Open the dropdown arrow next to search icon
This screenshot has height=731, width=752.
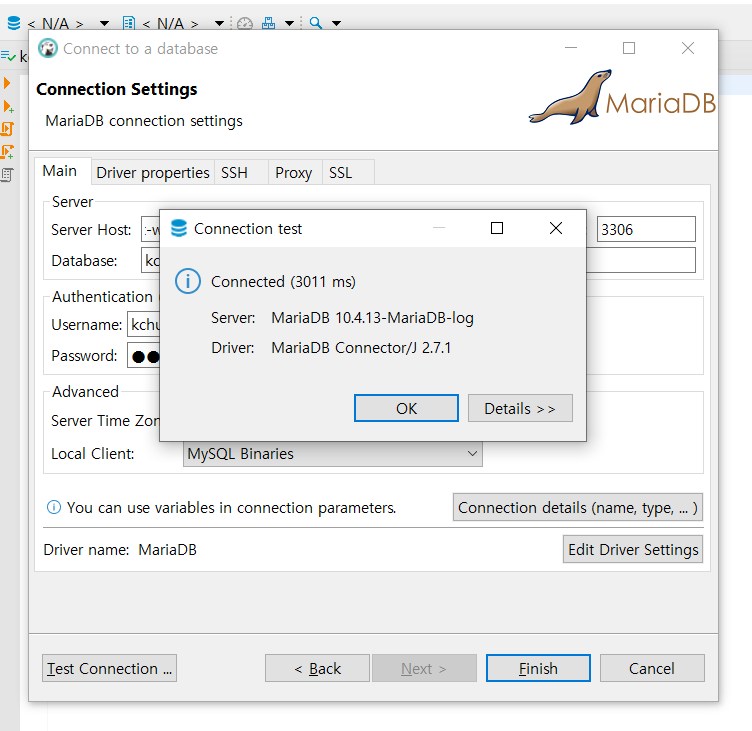pyautogui.click(x=337, y=23)
